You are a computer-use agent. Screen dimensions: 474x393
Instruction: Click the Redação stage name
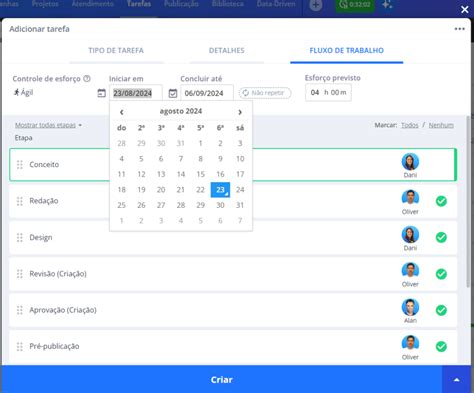(44, 201)
